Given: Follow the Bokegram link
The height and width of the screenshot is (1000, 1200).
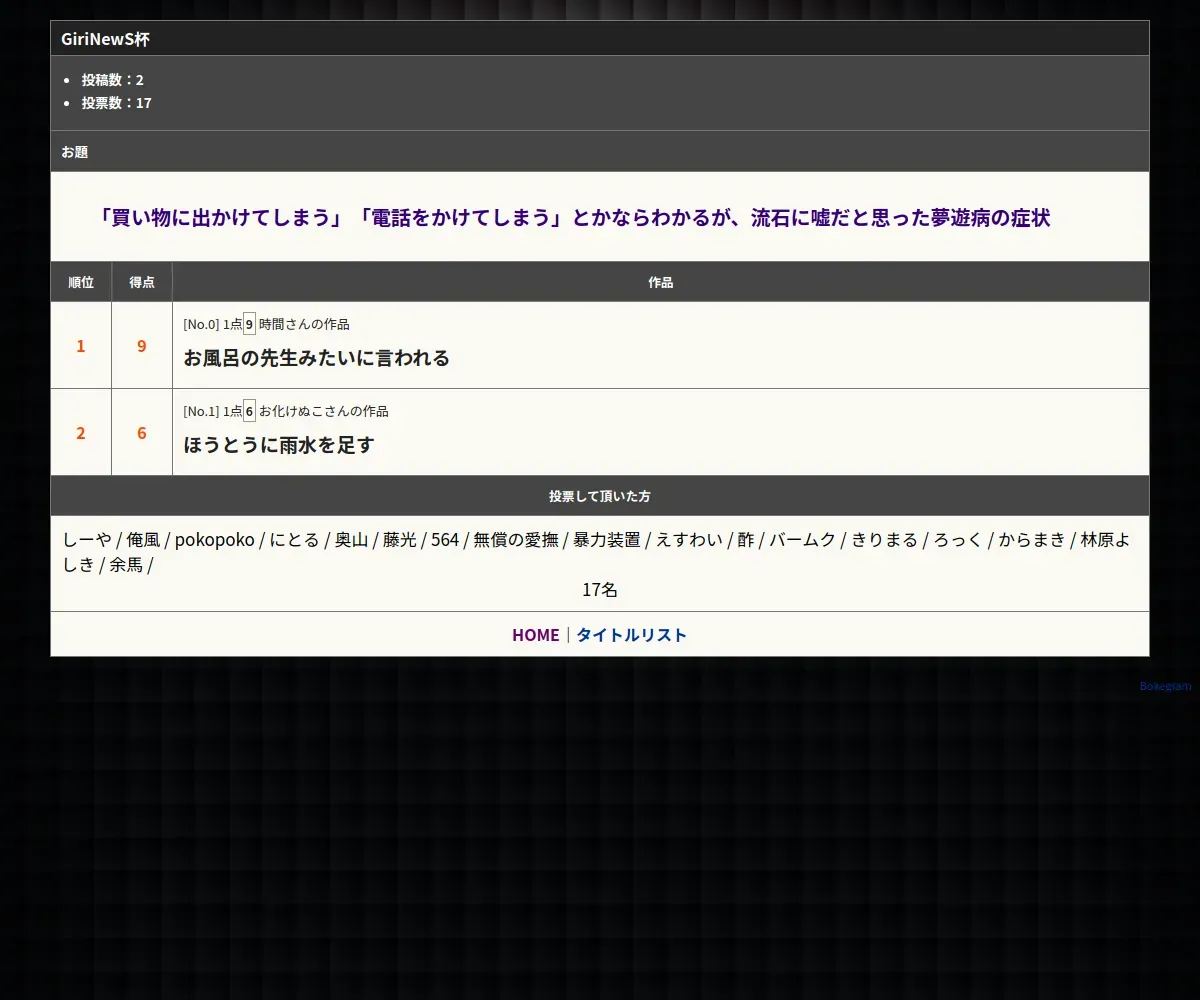Looking at the screenshot, I should (1165, 686).
